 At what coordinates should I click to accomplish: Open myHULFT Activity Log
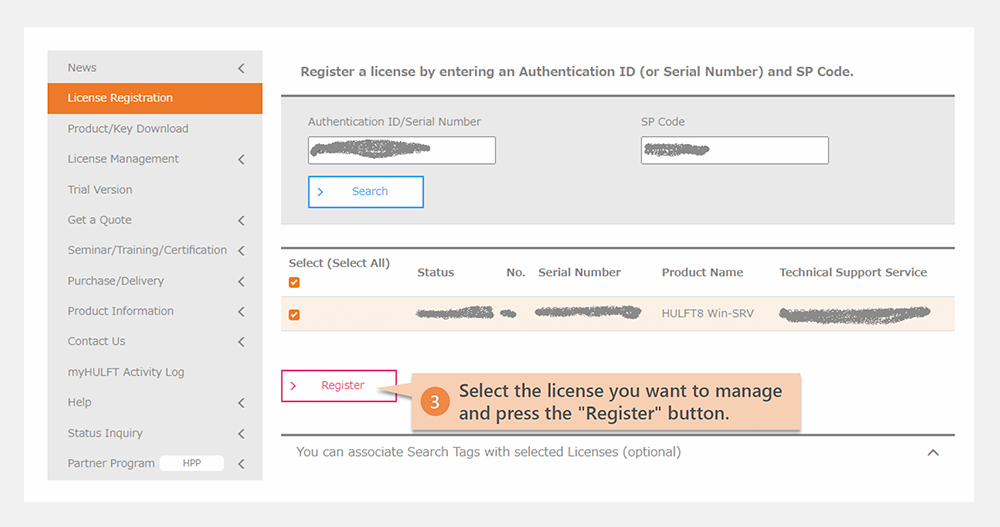pyautogui.click(x=126, y=372)
